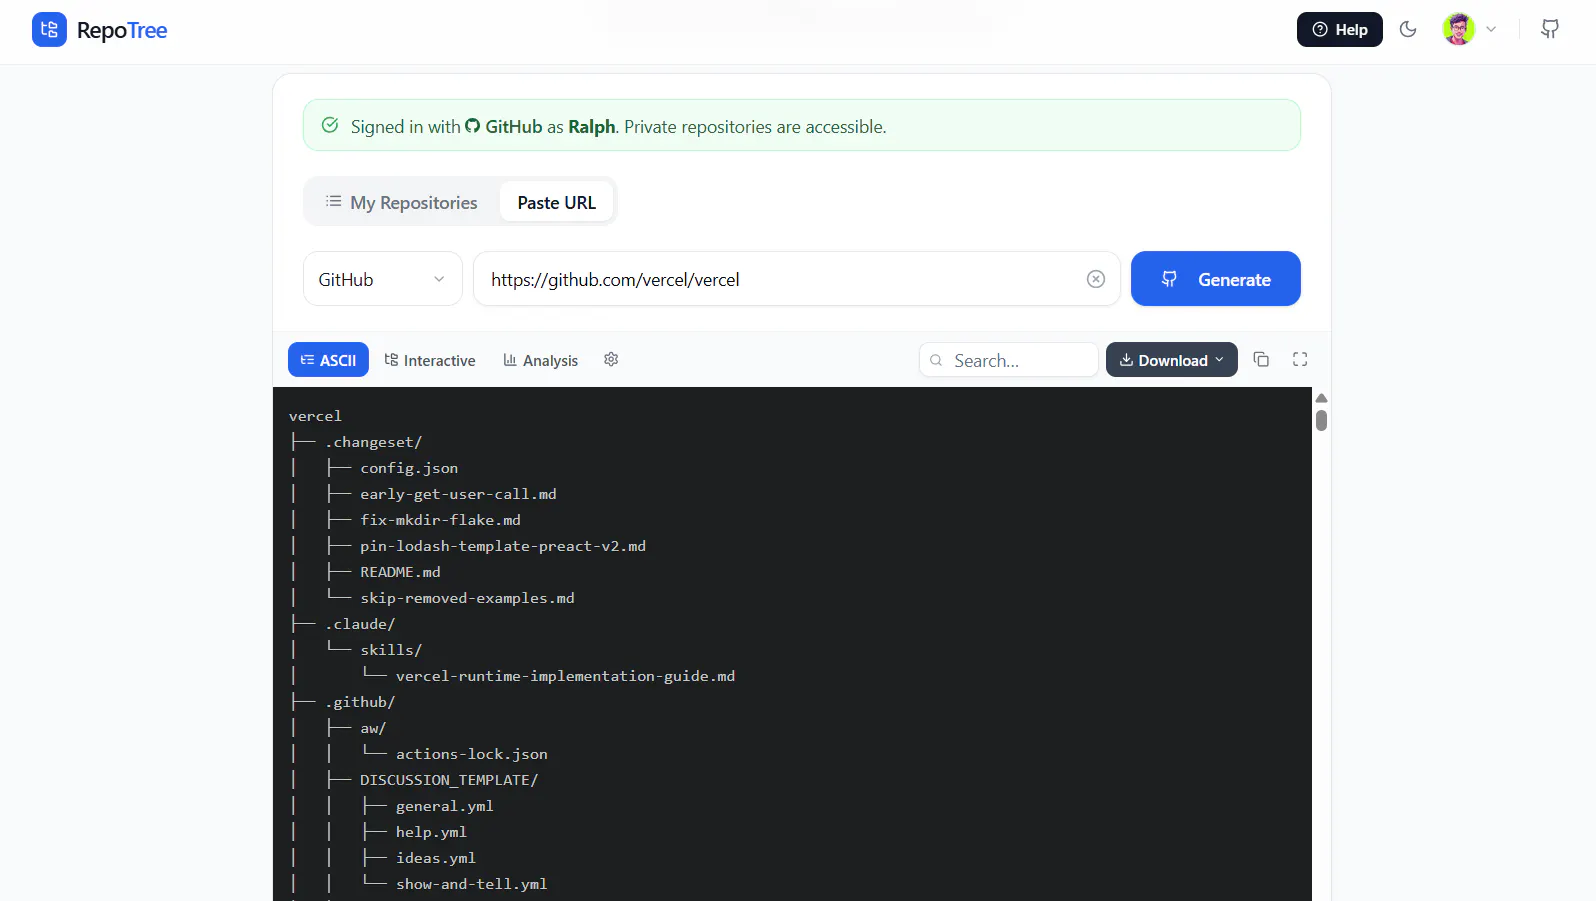Select the .changeset/ folder line
The height and width of the screenshot is (901, 1596).
373,442
